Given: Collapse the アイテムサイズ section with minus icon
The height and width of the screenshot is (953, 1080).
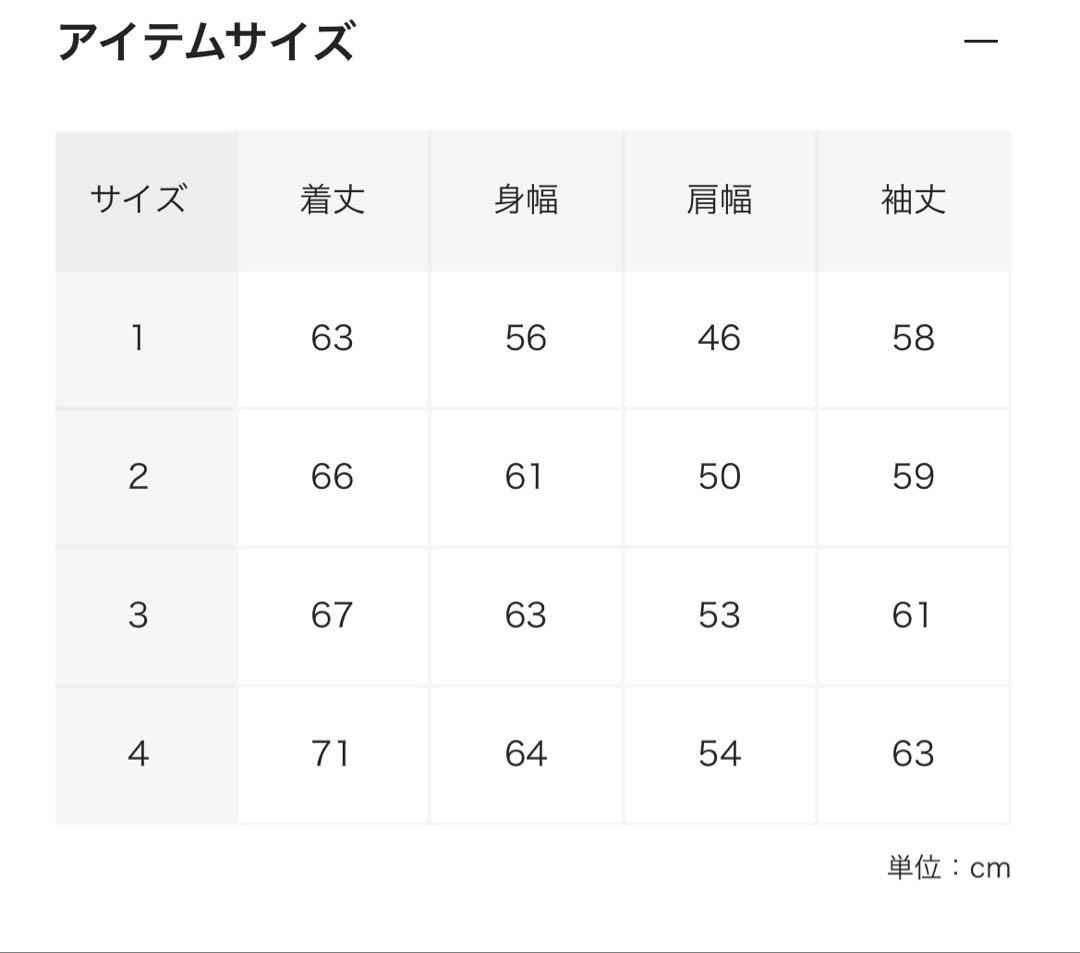Looking at the screenshot, I should click(x=980, y=41).
